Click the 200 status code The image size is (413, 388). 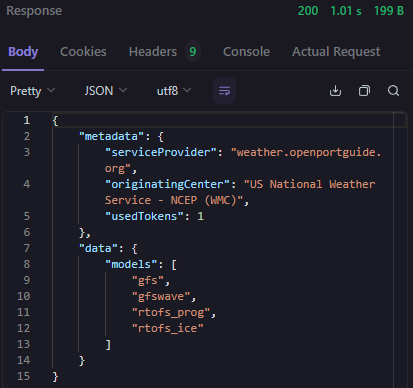[x=308, y=11]
